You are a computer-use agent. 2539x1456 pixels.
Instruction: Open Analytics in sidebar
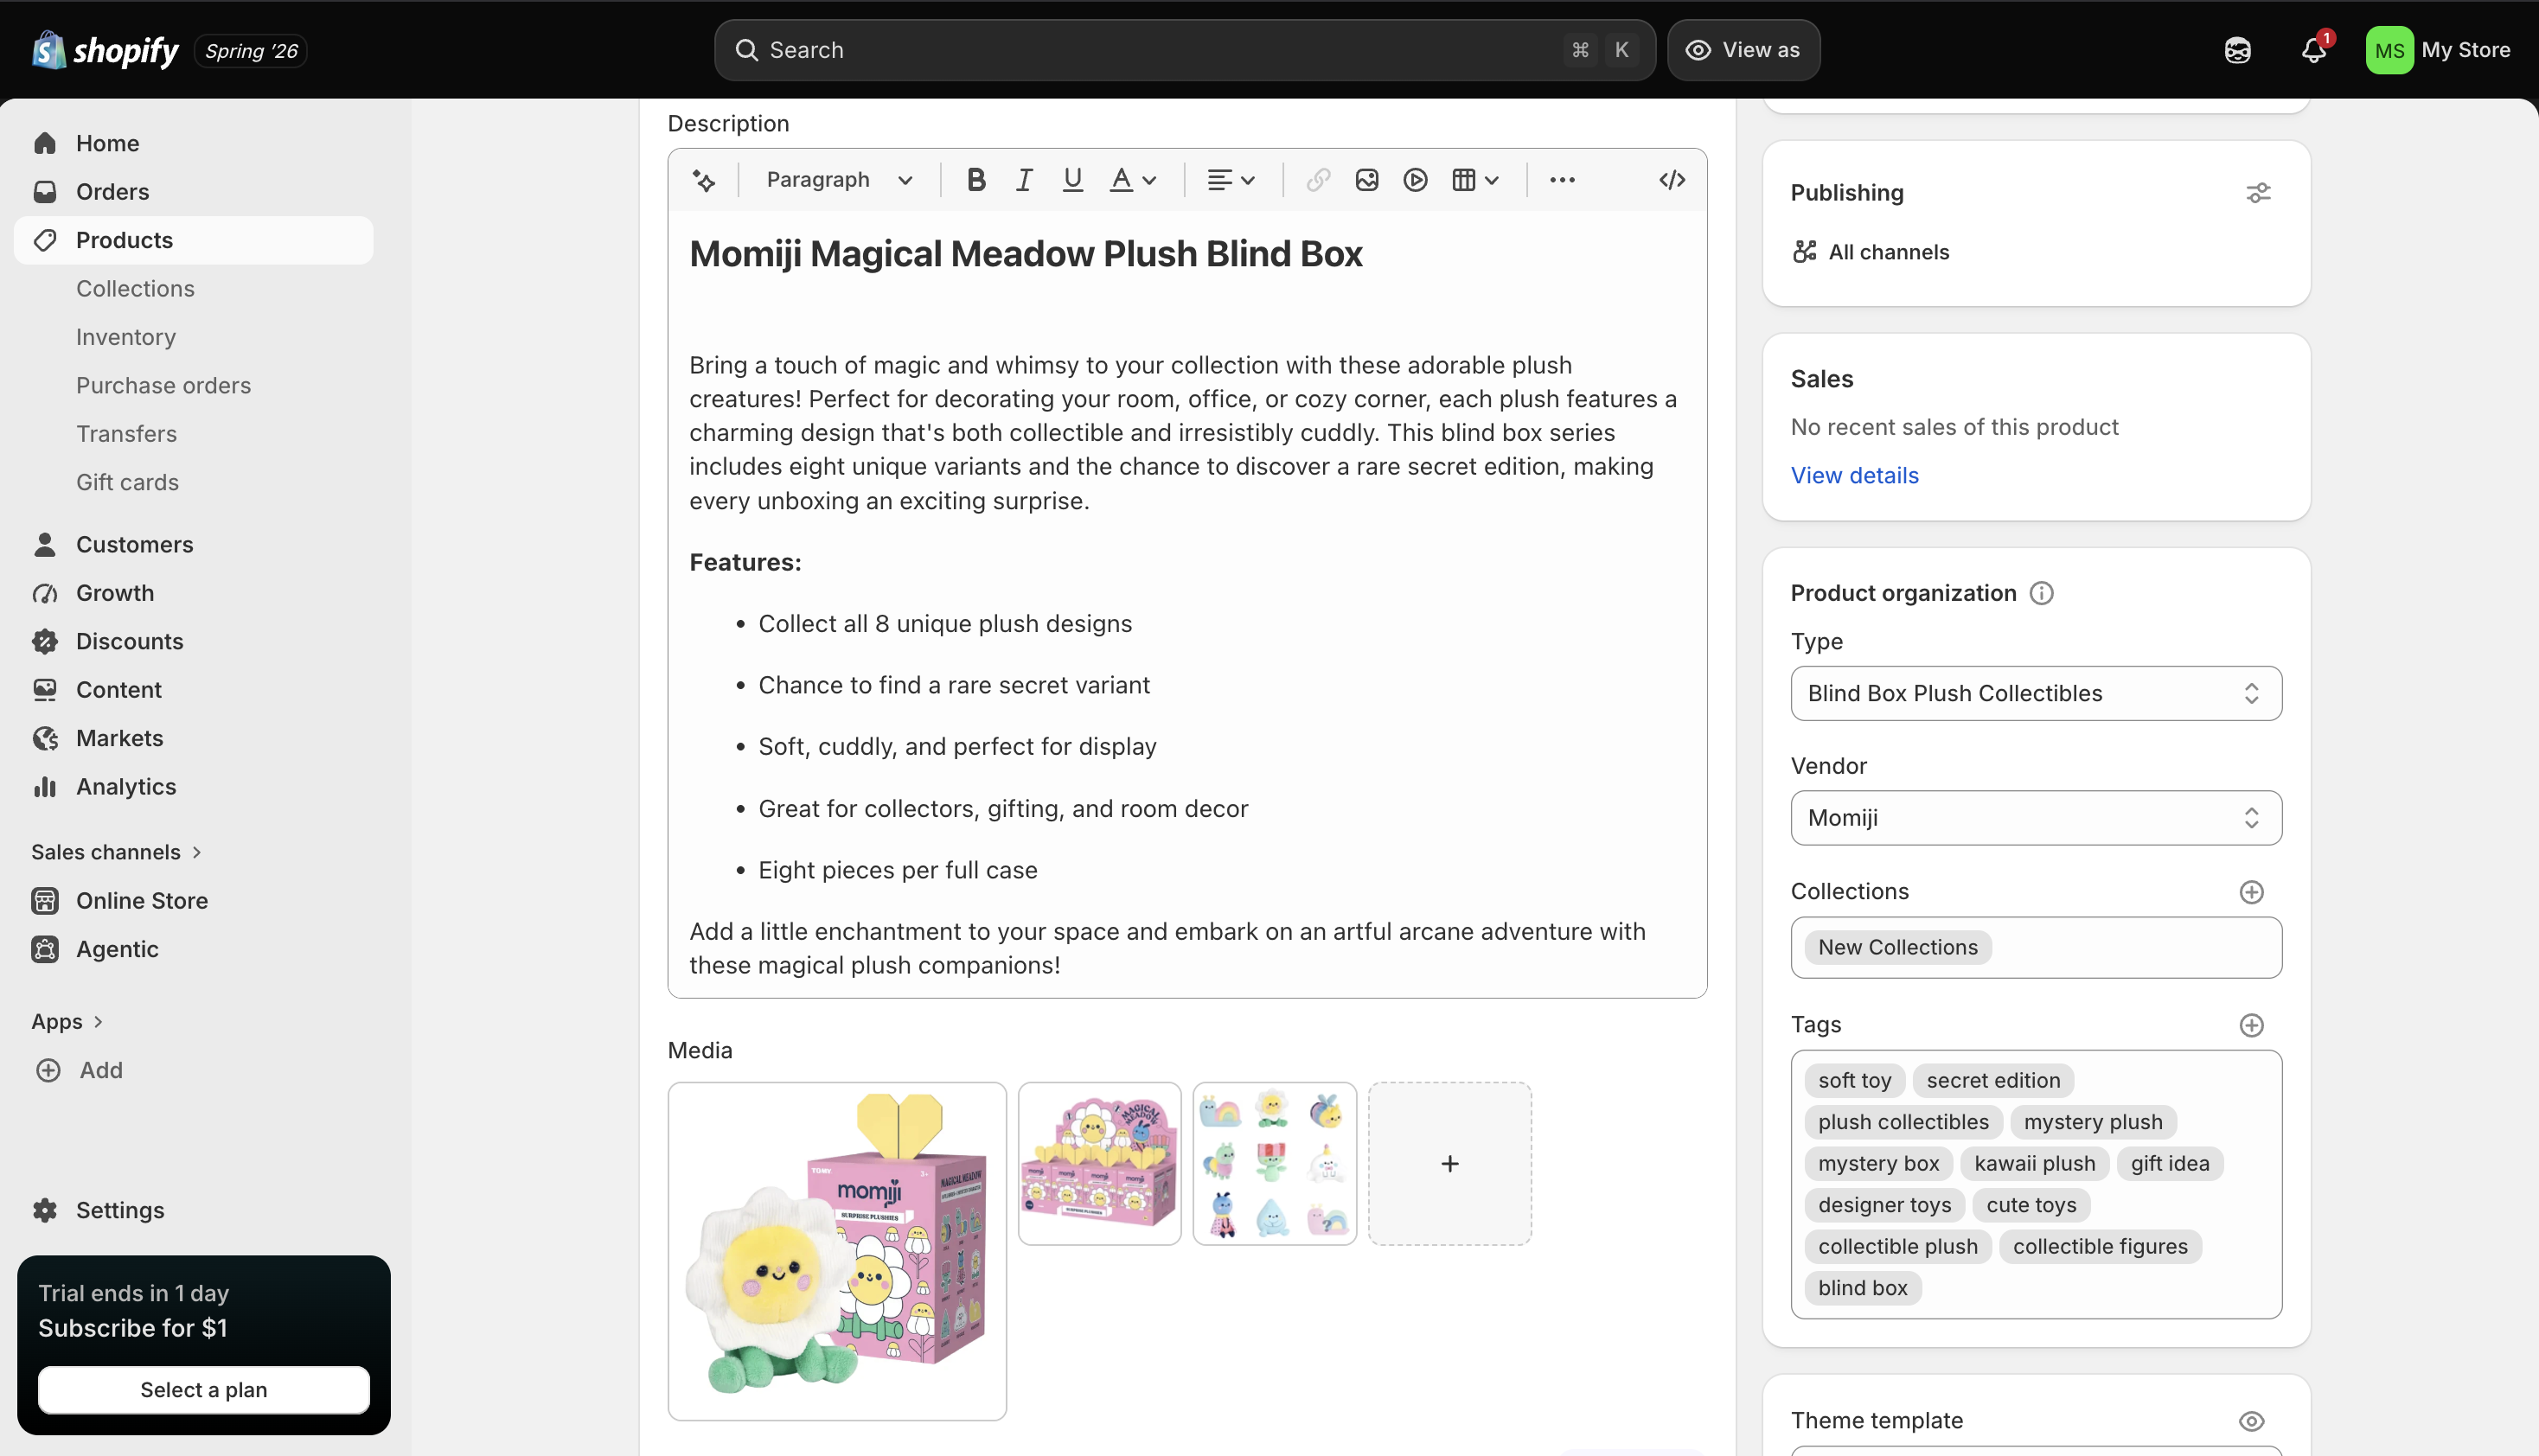click(194, 787)
